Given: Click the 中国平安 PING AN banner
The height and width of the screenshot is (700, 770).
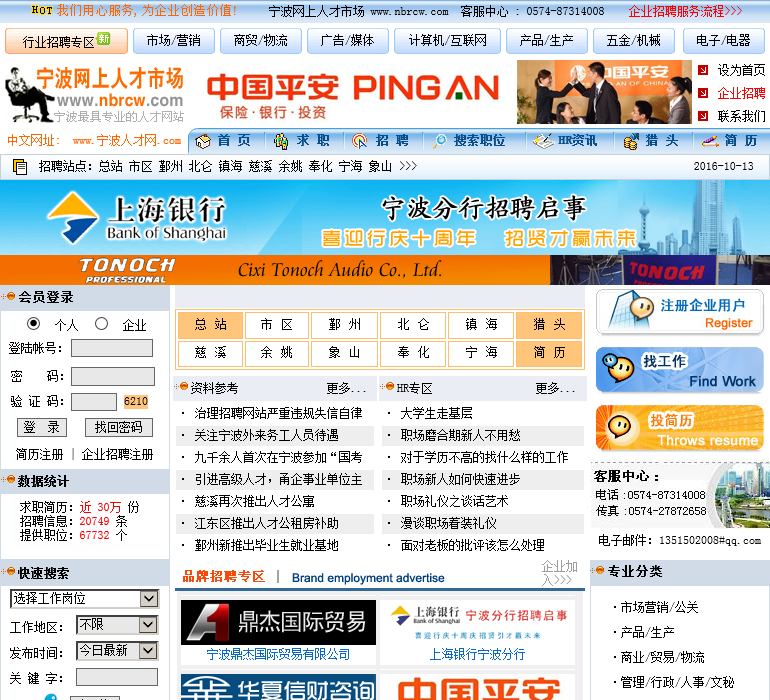Looking at the screenshot, I should (352, 94).
